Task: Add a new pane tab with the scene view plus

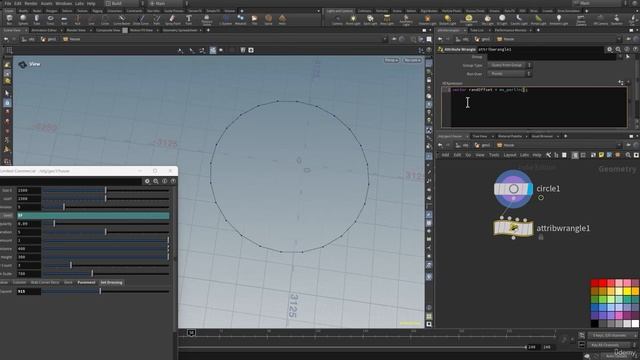Action: coord(208,30)
